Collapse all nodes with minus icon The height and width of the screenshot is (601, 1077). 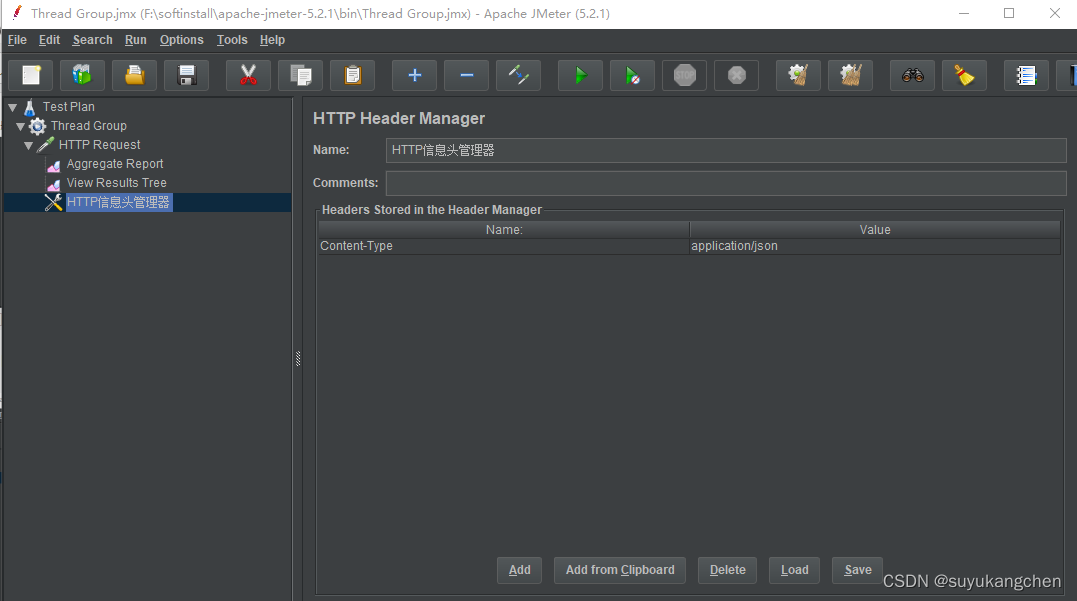coord(466,76)
